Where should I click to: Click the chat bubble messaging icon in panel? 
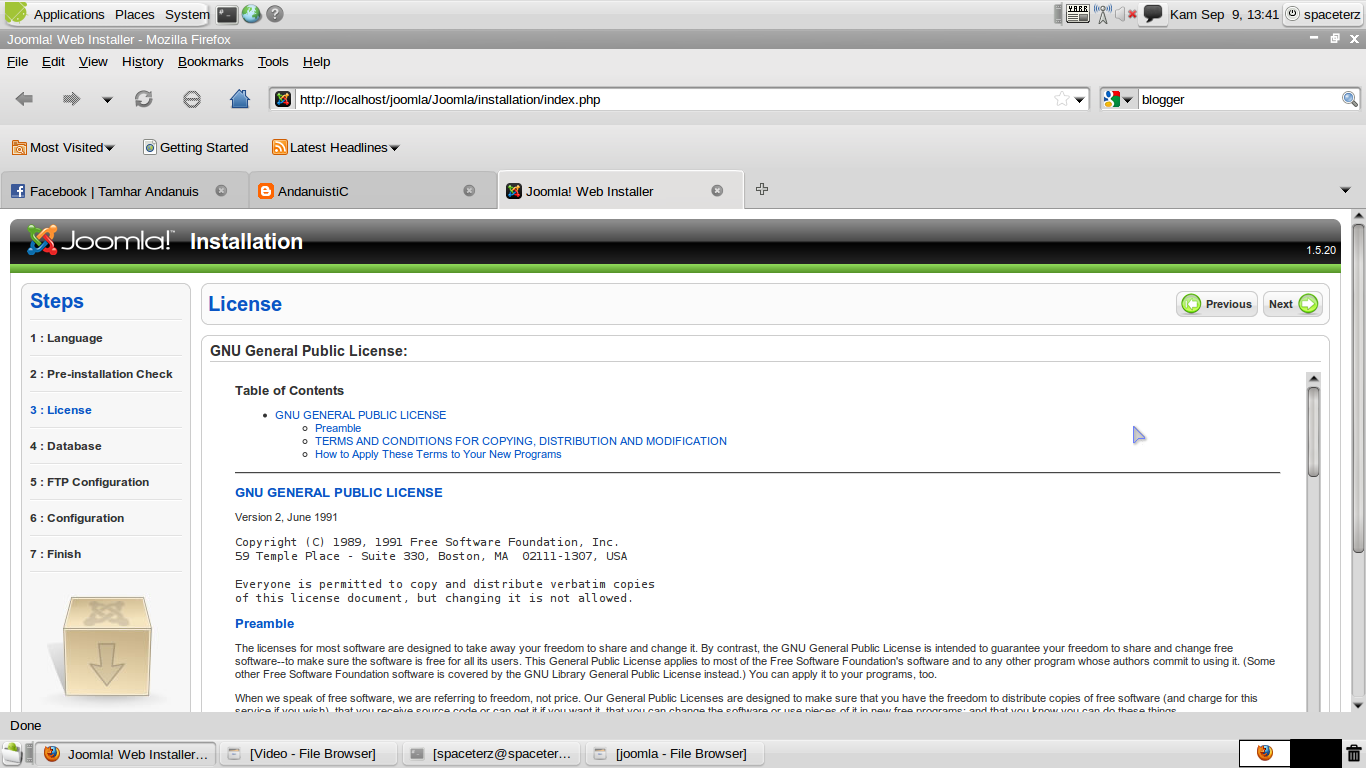point(1153,14)
